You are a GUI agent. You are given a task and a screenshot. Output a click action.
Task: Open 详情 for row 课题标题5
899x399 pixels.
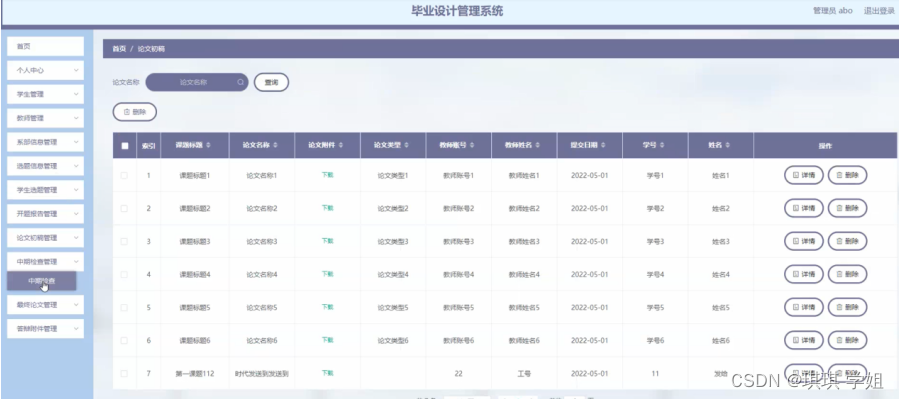pyautogui.click(x=804, y=307)
